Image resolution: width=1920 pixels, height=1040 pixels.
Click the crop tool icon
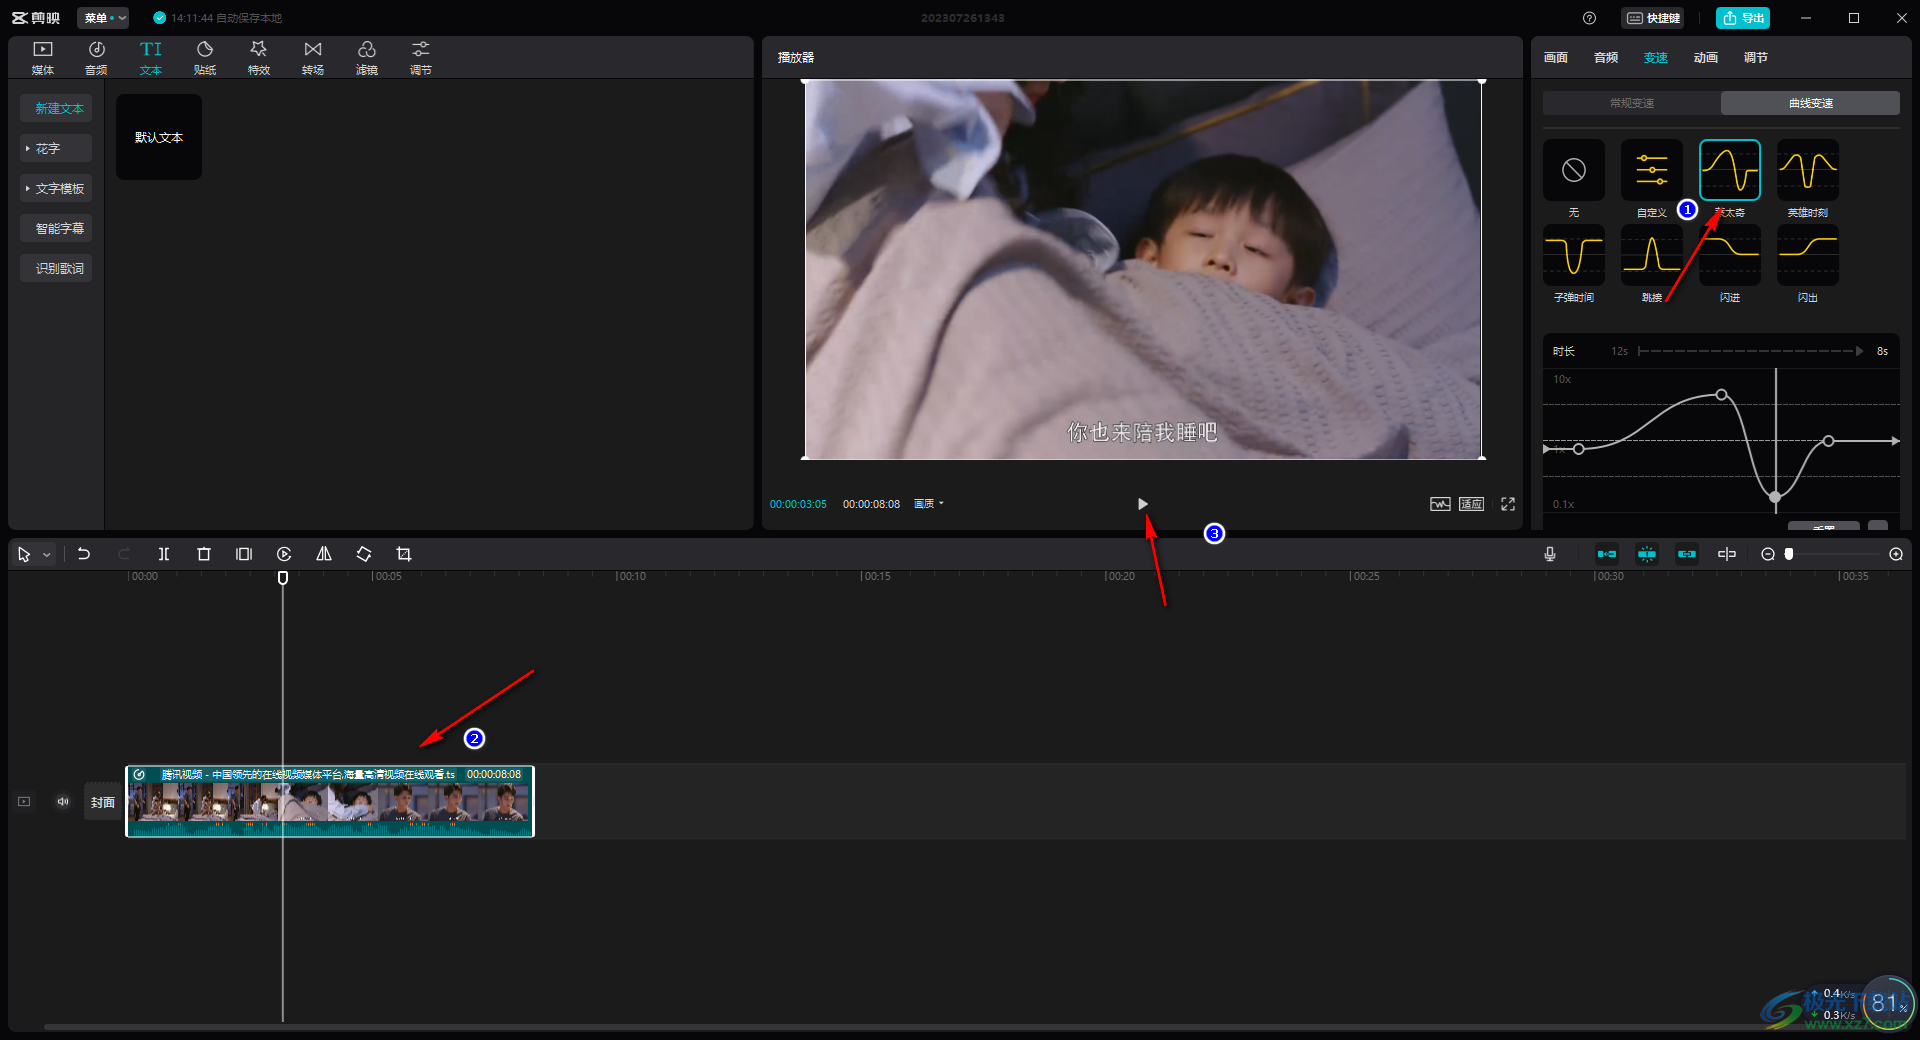(404, 554)
